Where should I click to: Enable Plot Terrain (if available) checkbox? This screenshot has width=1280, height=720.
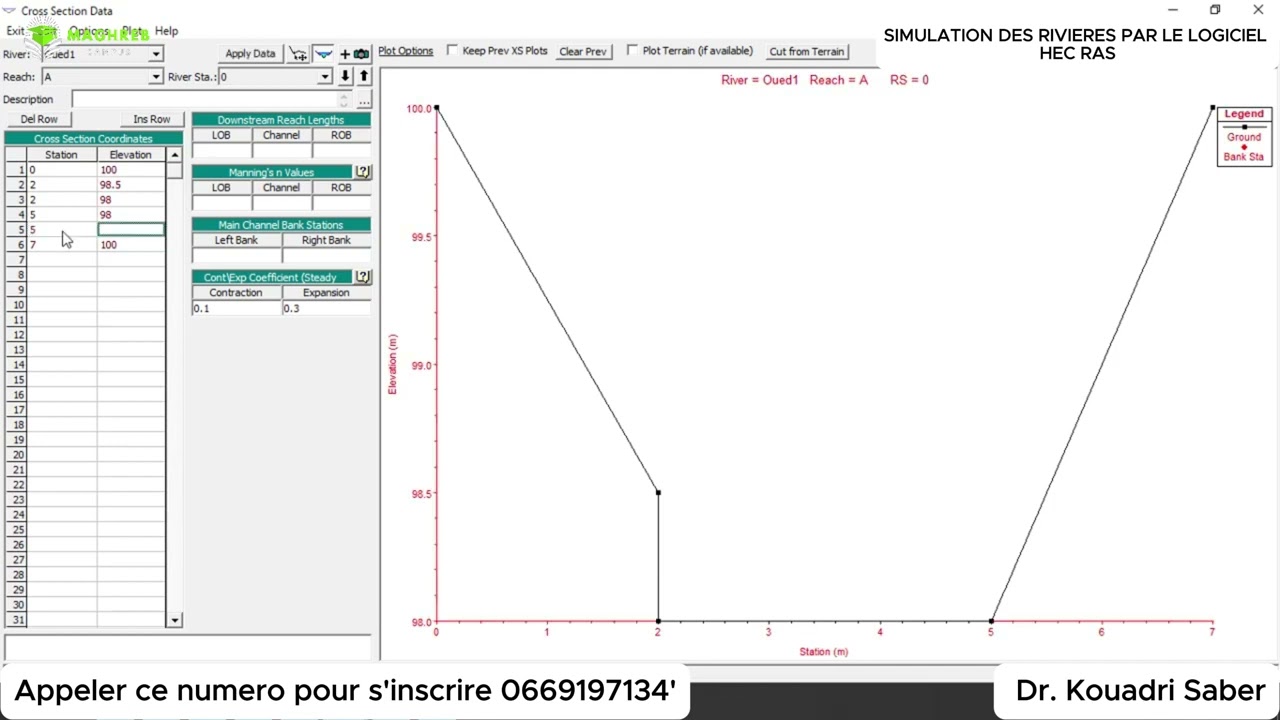point(632,50)
